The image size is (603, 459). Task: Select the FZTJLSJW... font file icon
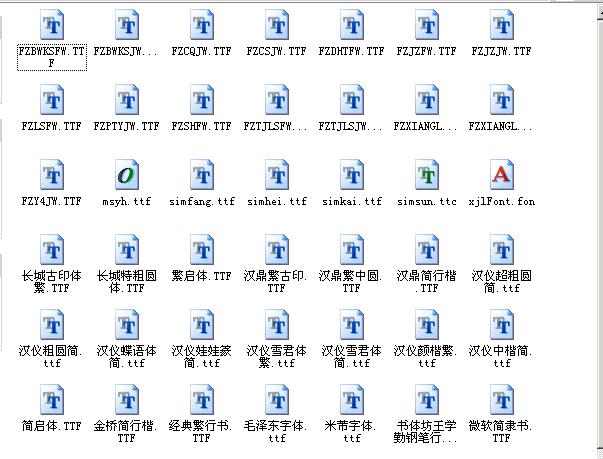pyautogui.click(x=351, y=100)
